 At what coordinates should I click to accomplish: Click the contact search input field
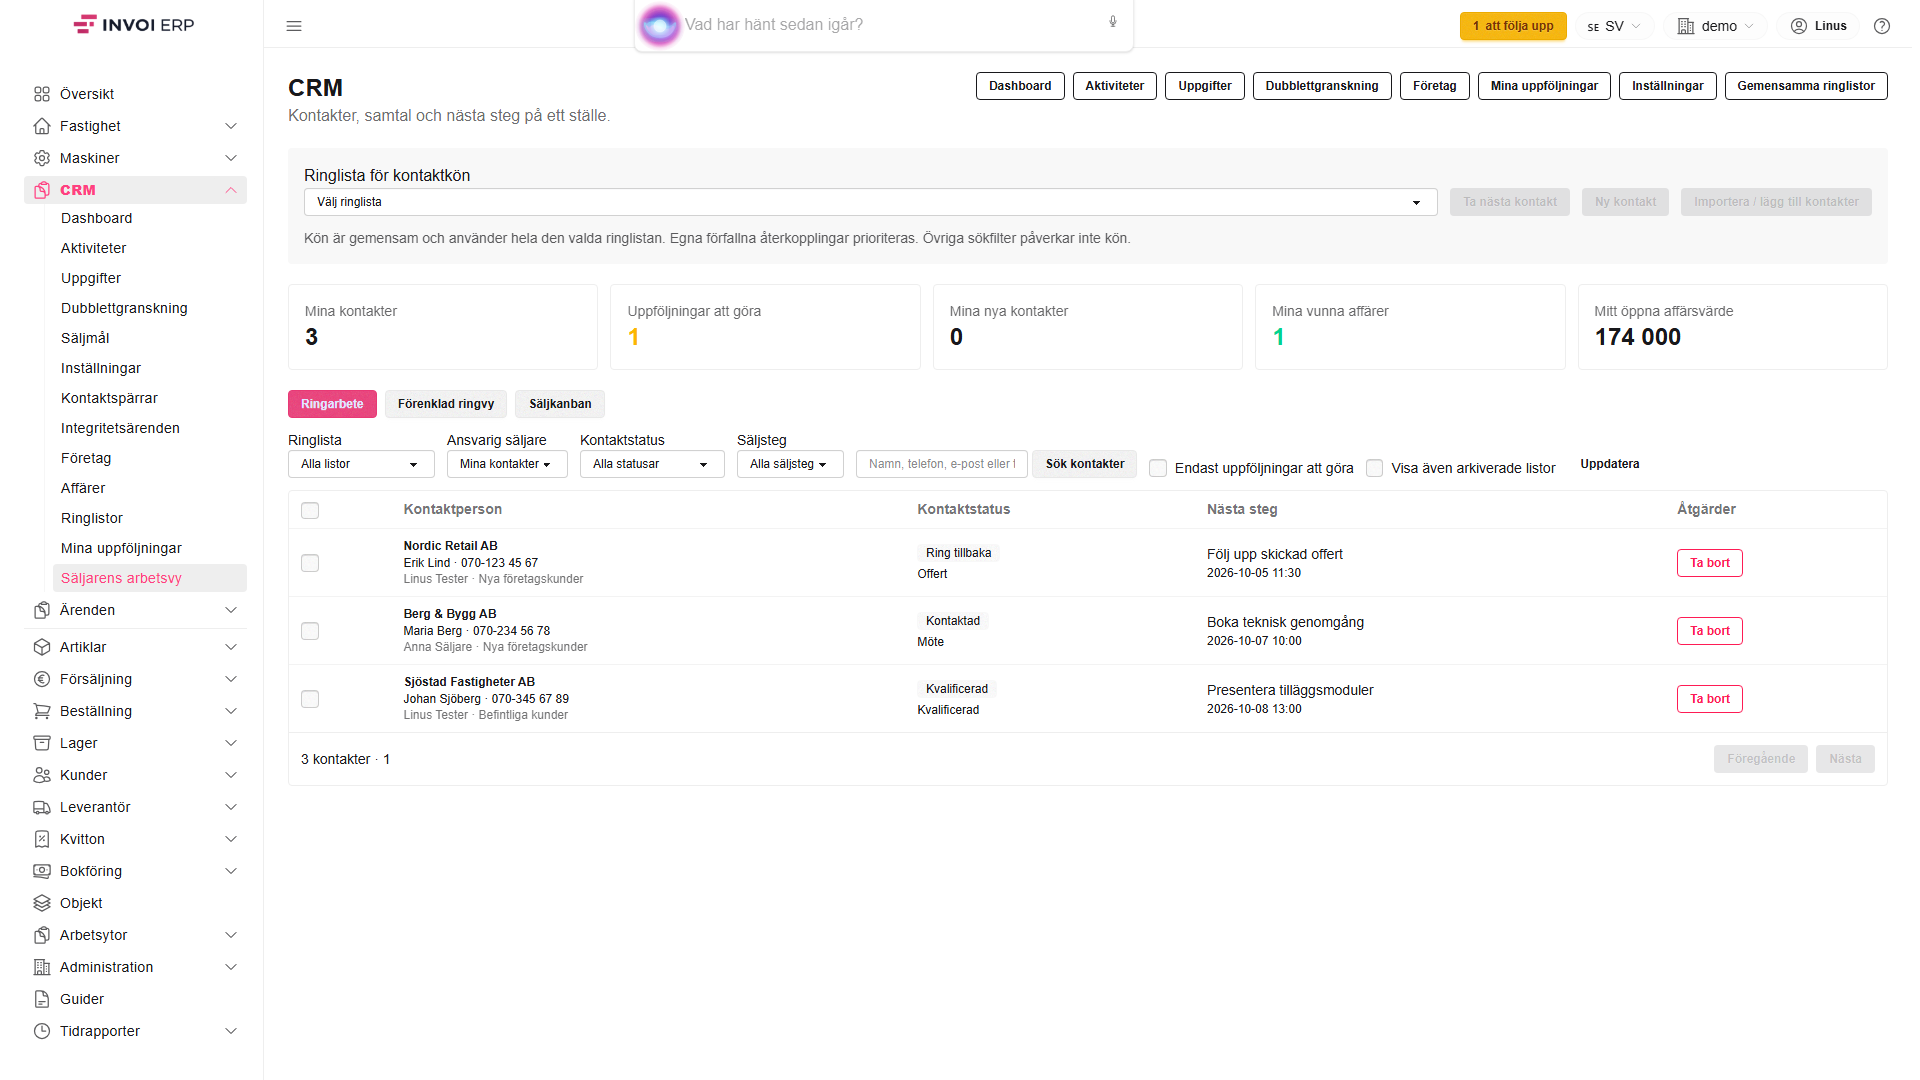(942, 464)
